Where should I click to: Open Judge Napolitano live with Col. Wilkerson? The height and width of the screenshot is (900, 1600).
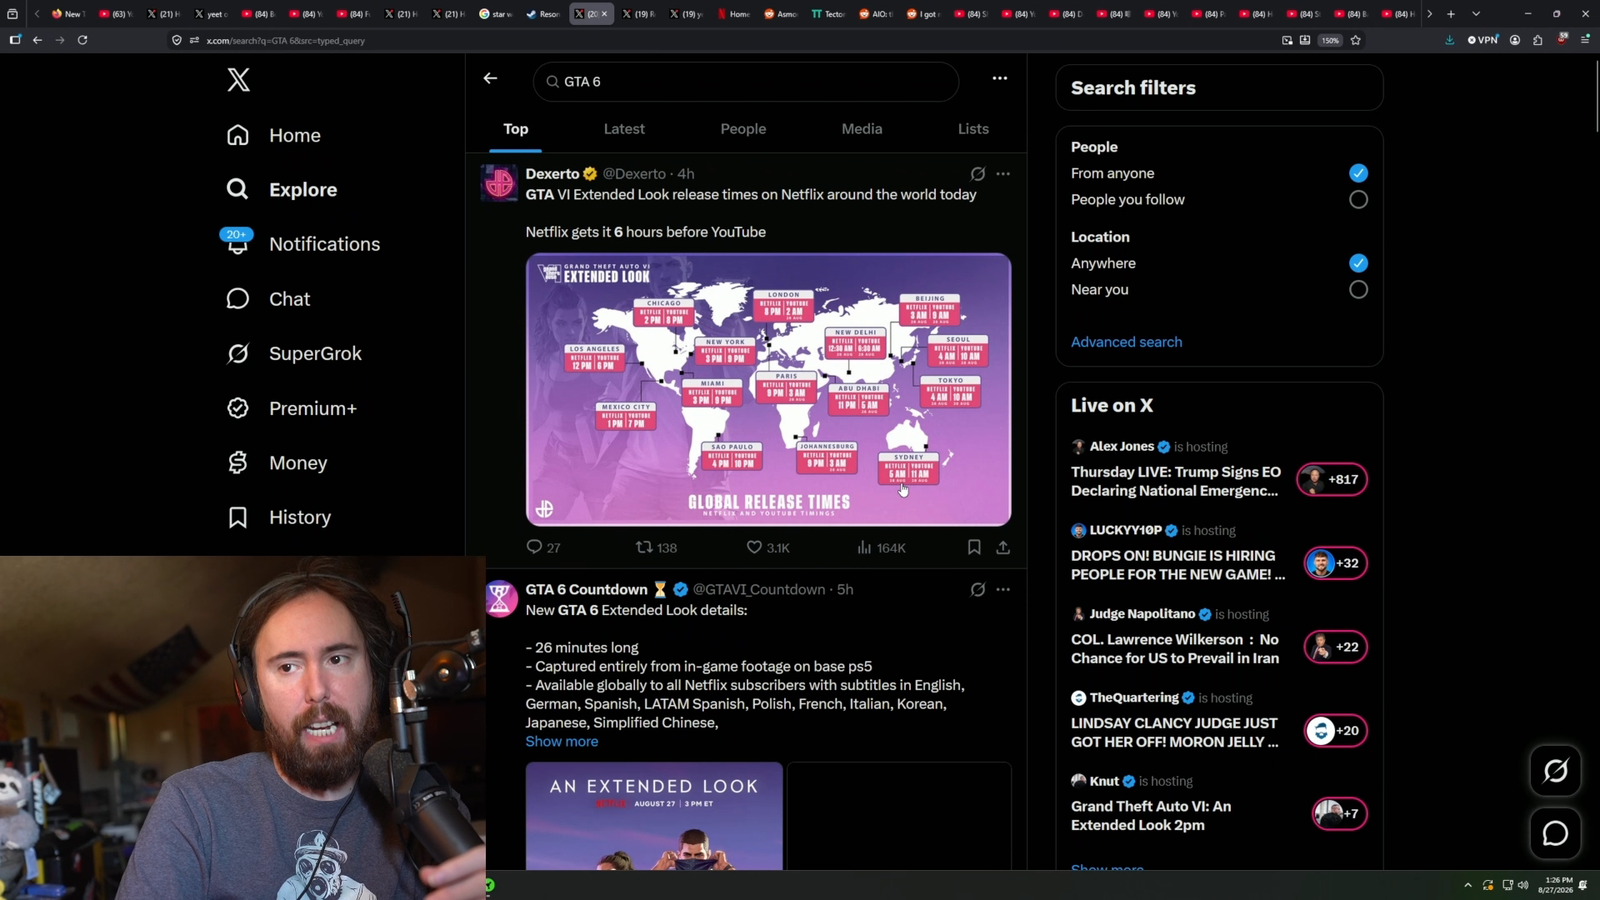click(x=1175, y=649)
